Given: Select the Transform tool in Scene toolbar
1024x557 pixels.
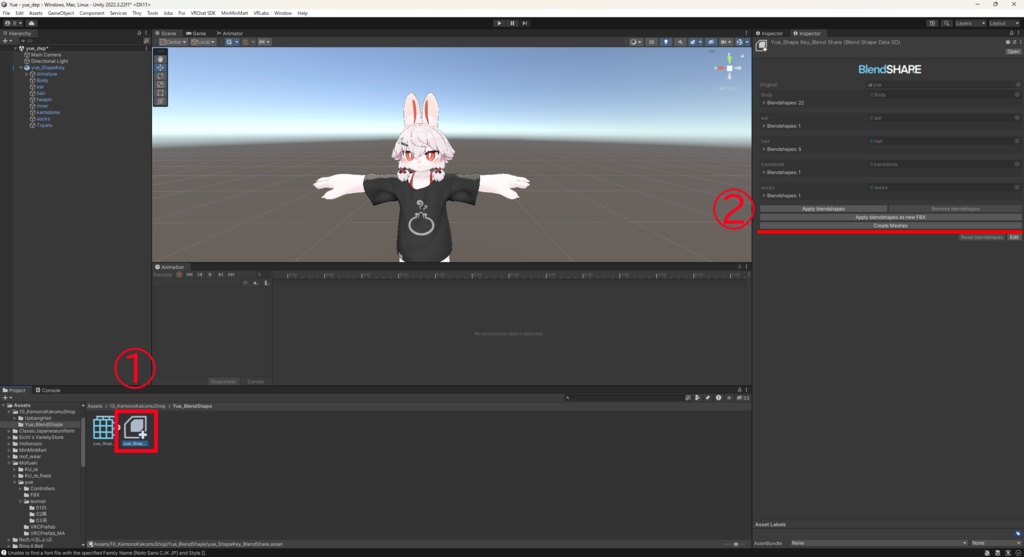Looking at the screenshot, I should (160, 101).
